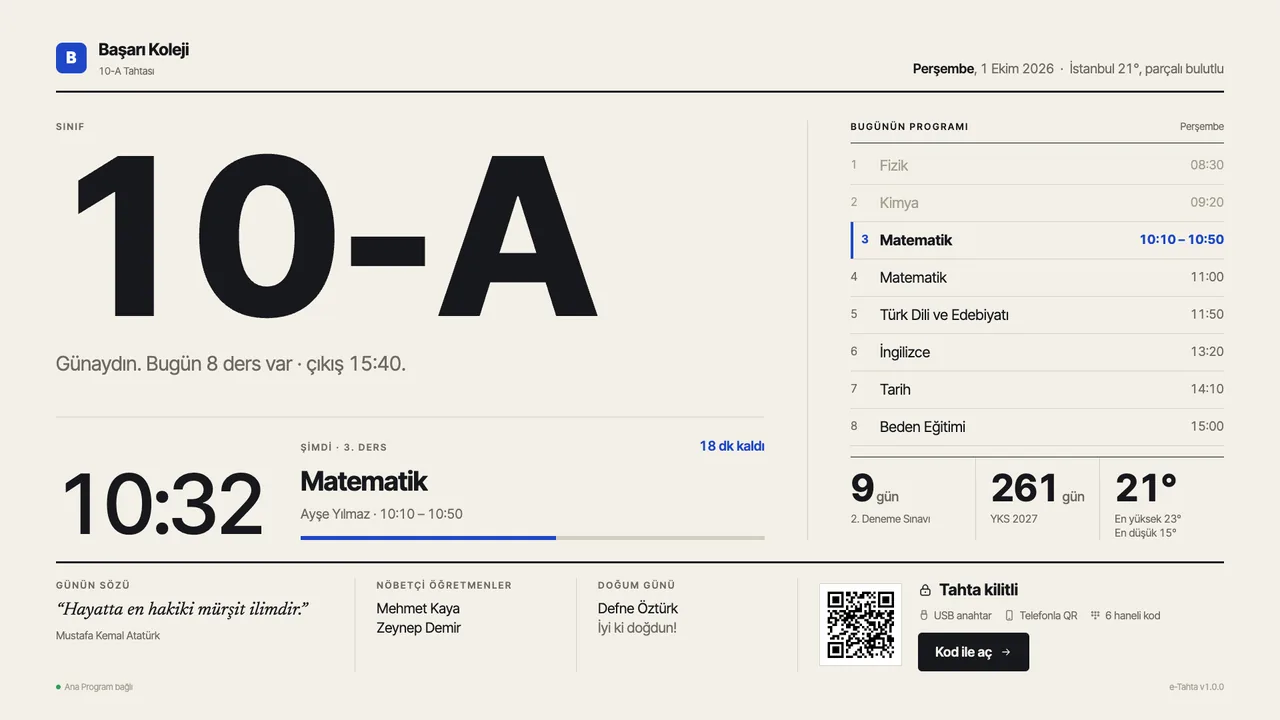Viewport: 1280px width, 720px height.
Task: Click the date "Perşembe, 1 Ekim 2026"
Action: pyautogui.click(x=983, y=69)
